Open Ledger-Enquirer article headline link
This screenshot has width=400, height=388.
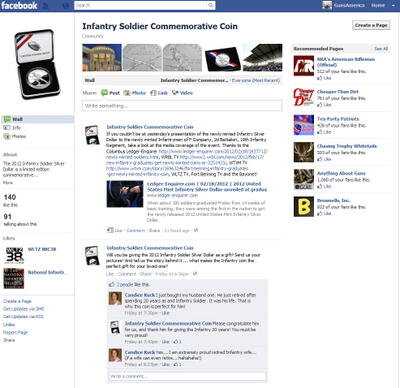(207, 187)
